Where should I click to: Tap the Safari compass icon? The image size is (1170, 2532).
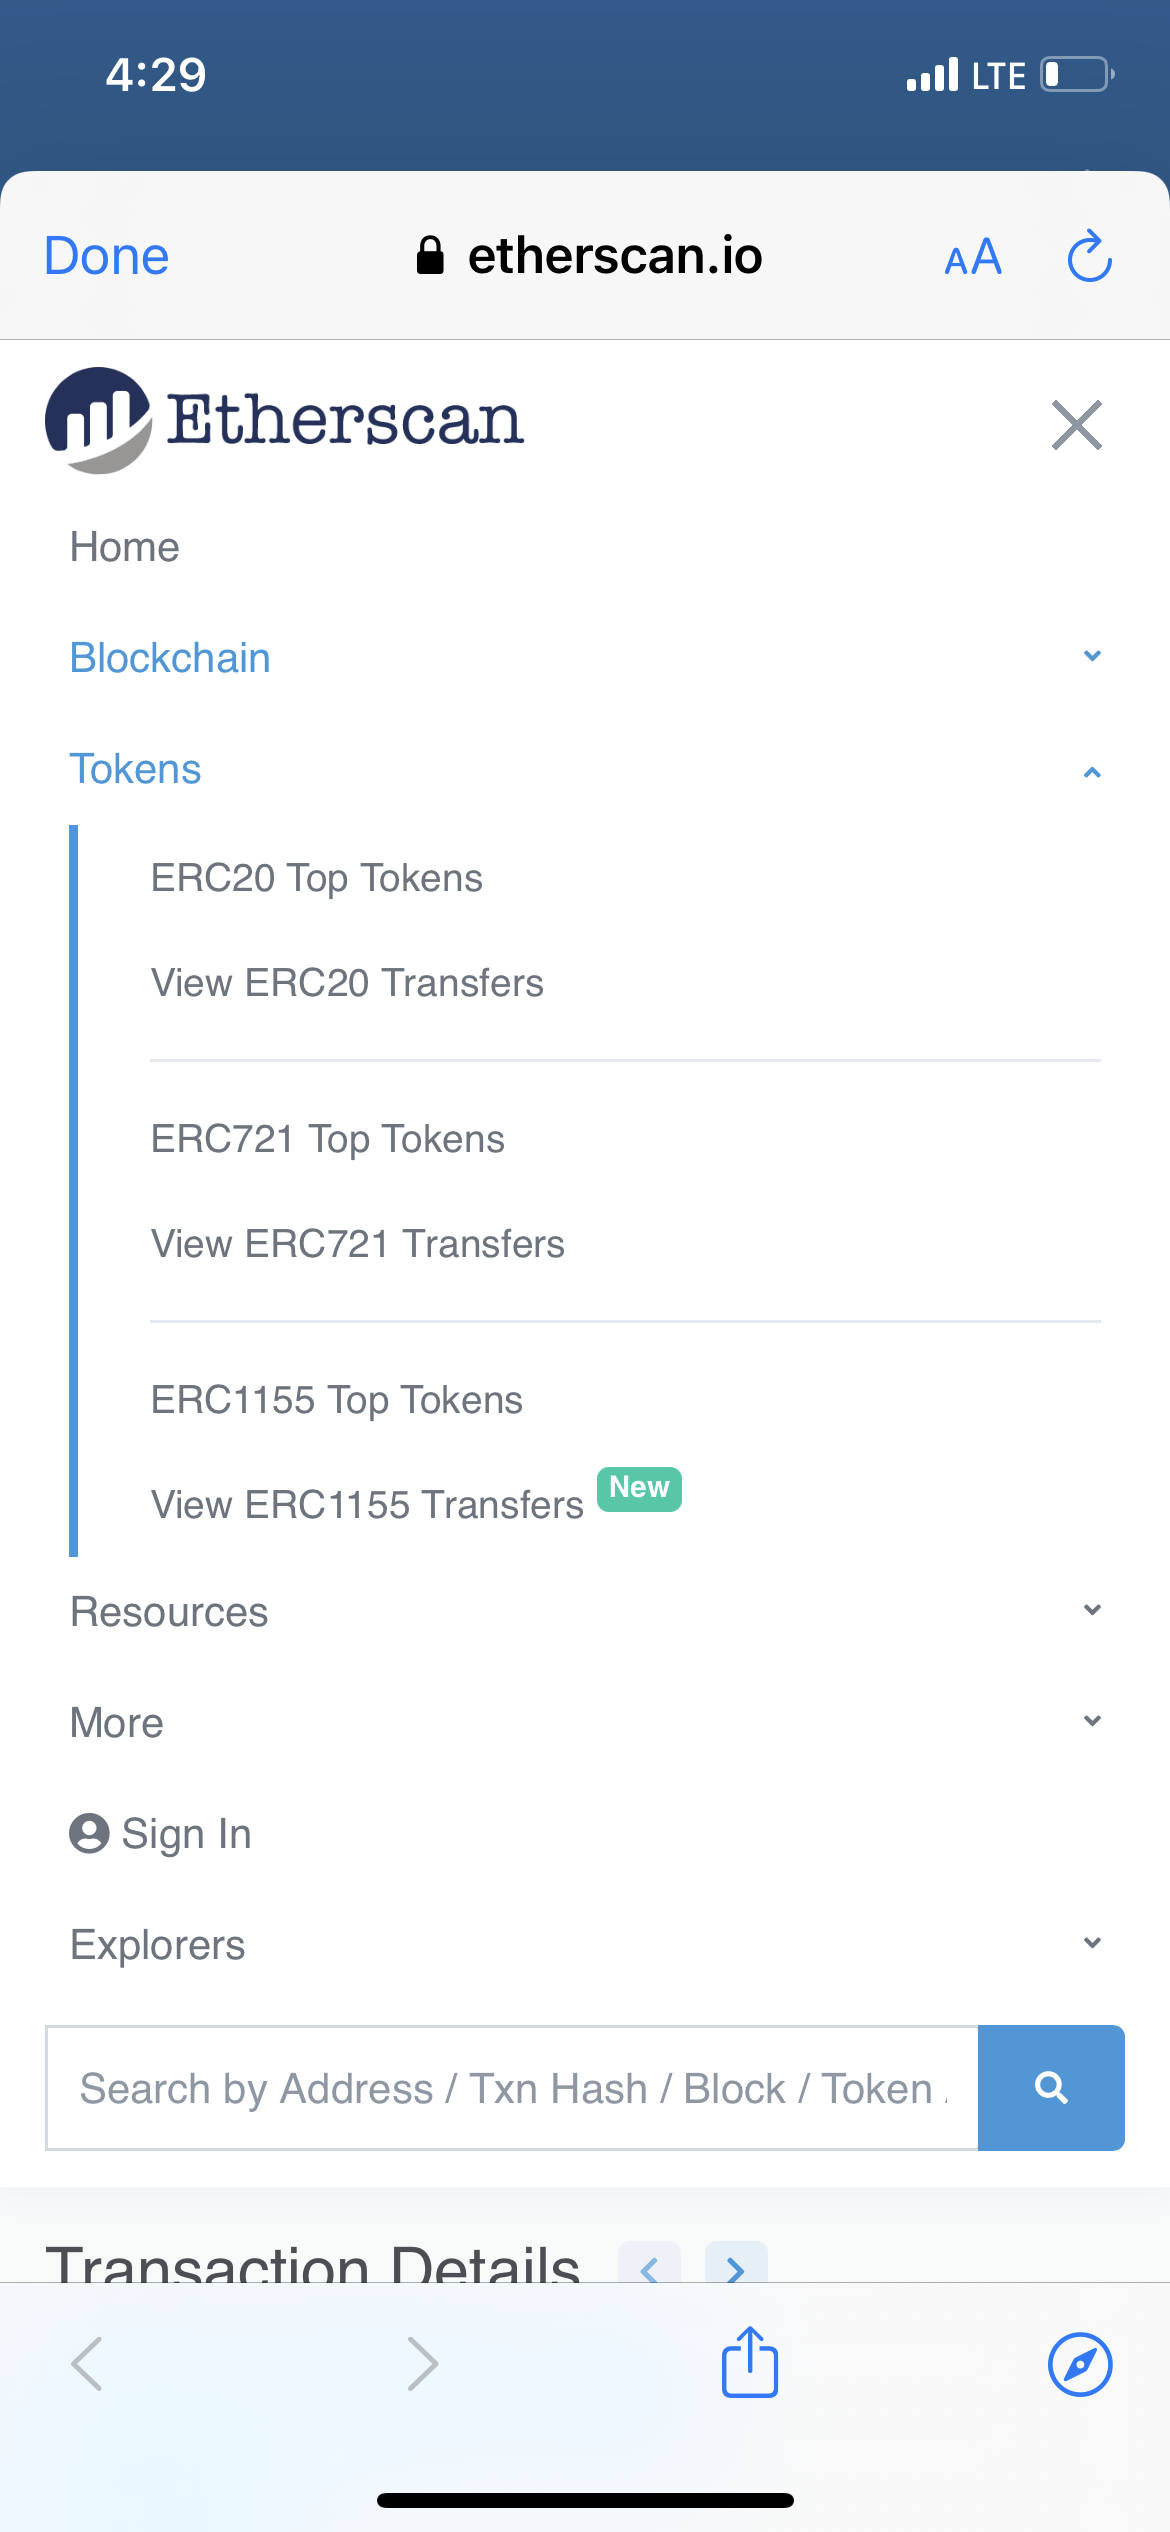coord(1079,2364)
